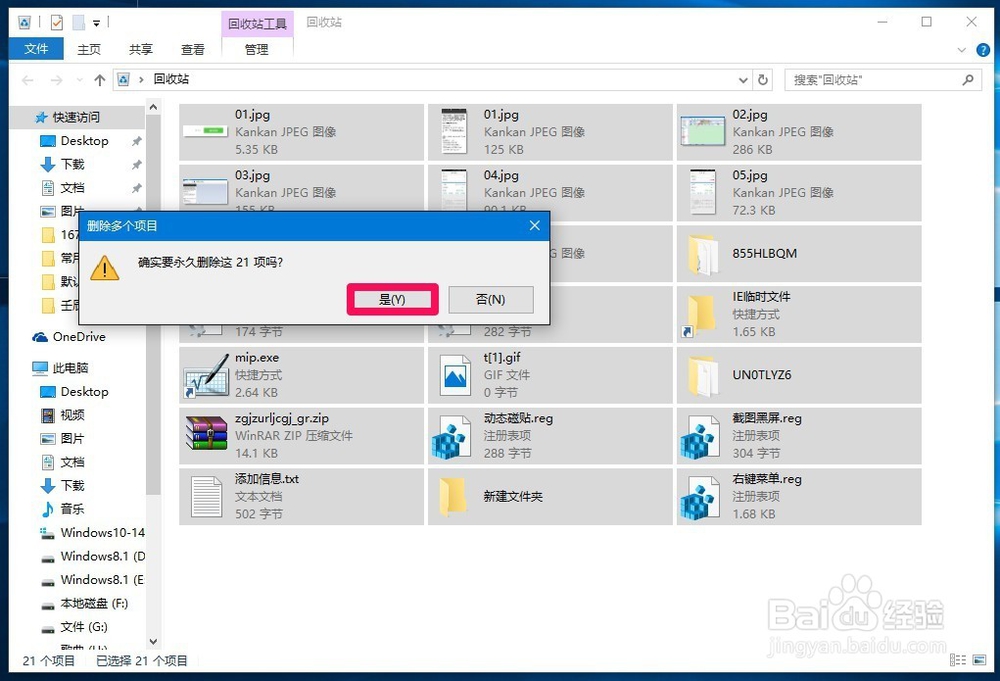
Task: Open the address bar dropdown arrow
Action: point(742,79)
